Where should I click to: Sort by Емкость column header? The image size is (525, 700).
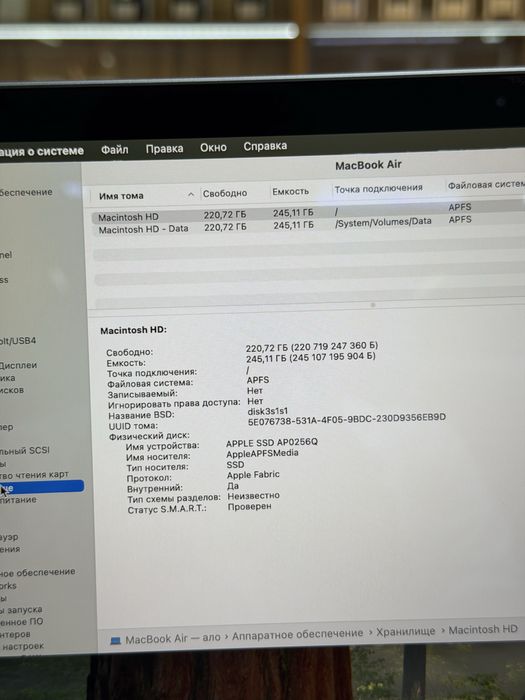291,192
